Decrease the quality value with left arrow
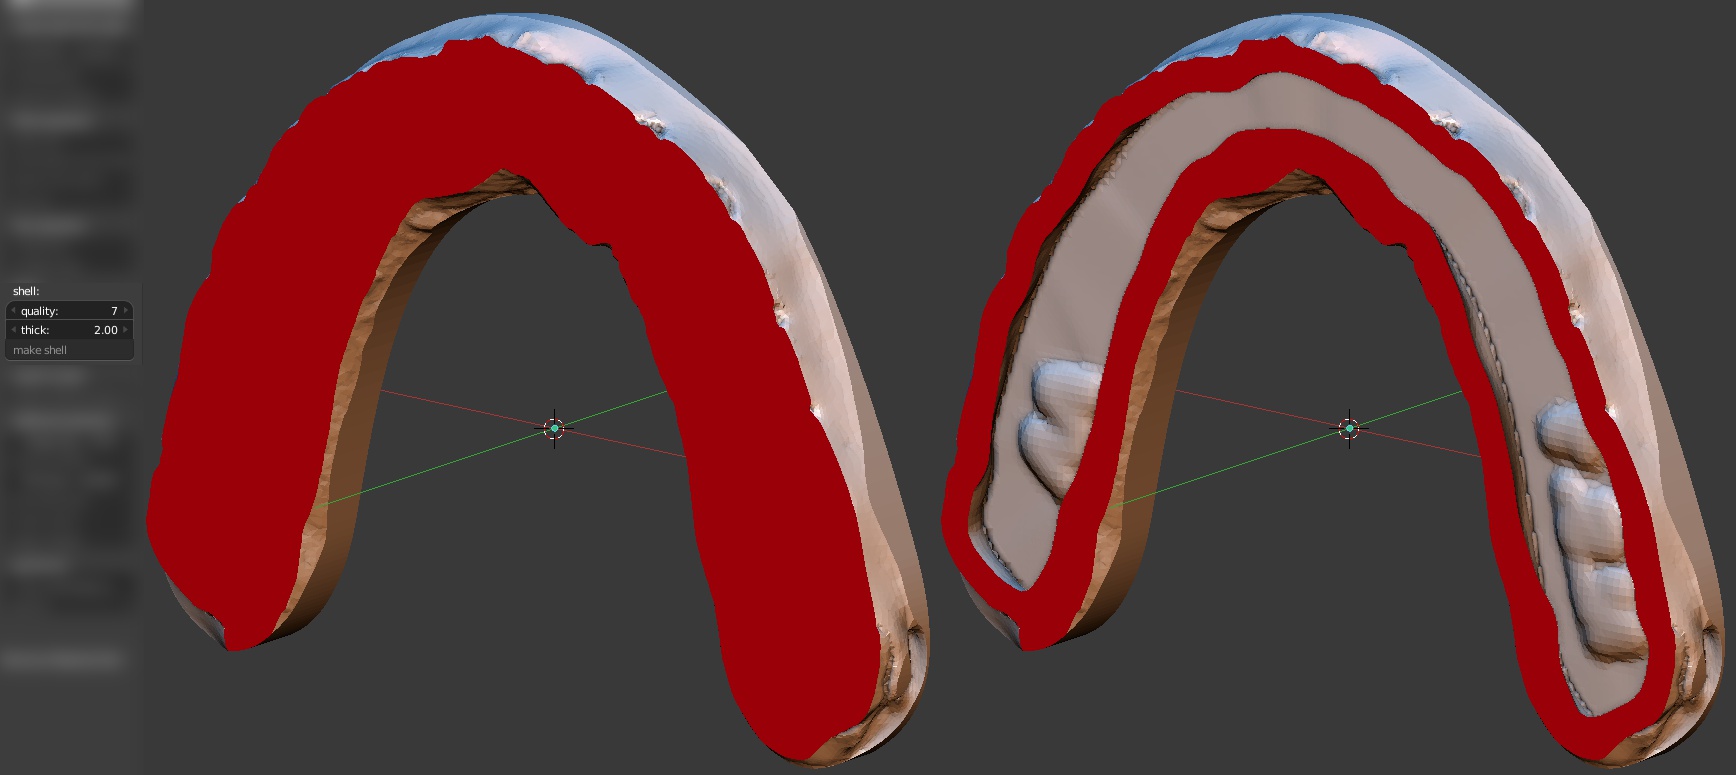This screenshot has width=1736, height=775. pyautogui.click(x=13, y=311)
